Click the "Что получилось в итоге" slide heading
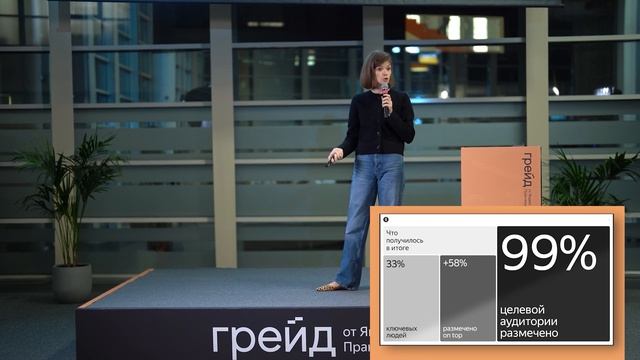The width and height of the screenshot is (640, 360). coord(404,240)
